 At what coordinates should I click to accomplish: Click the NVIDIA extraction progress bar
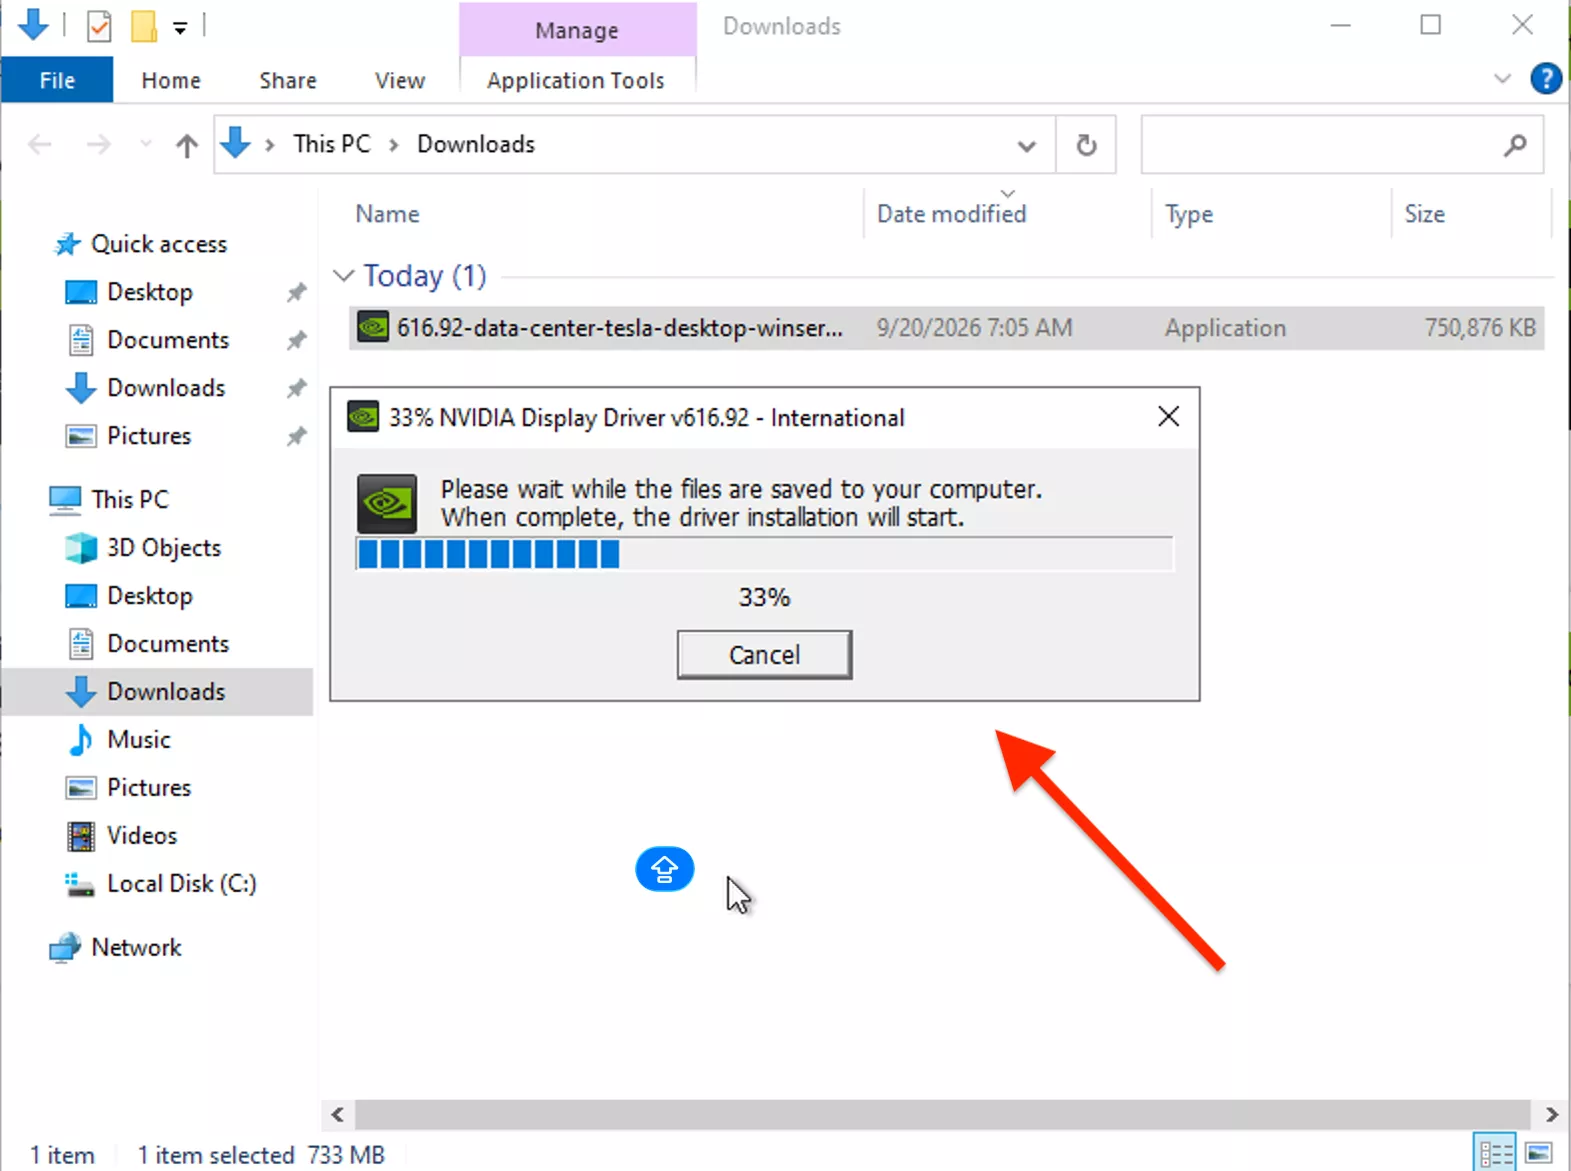(x=764, y=554)
